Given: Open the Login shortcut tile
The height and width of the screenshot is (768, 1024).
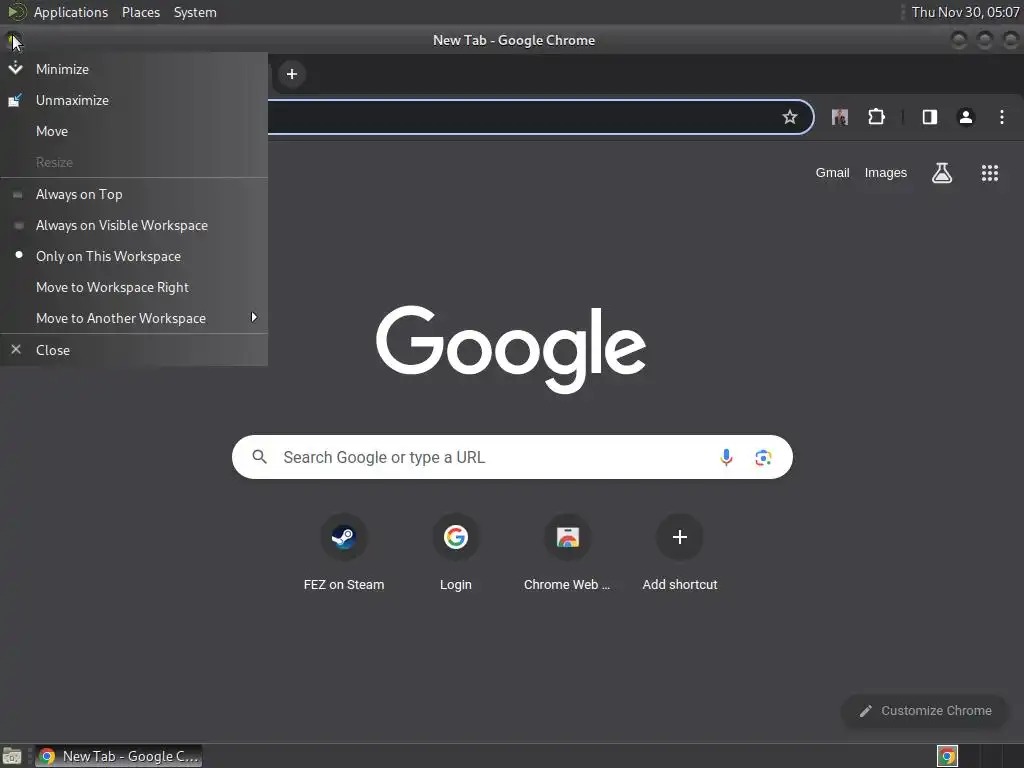Looking at the screenshot, I should click(x=455, y=554).
